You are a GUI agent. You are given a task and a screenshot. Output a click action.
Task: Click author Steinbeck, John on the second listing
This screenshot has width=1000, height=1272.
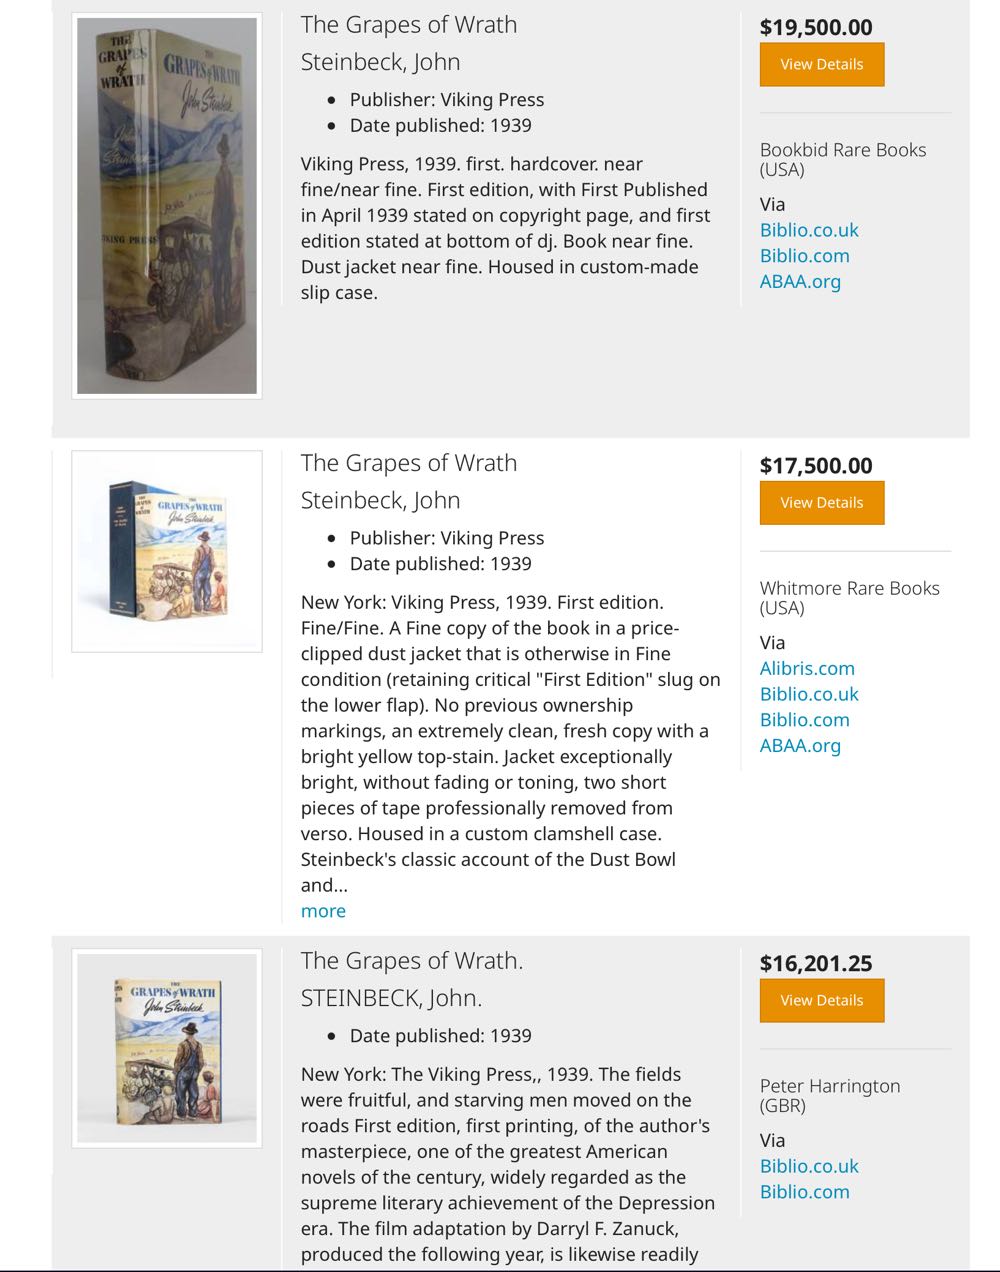coord(380,500)
